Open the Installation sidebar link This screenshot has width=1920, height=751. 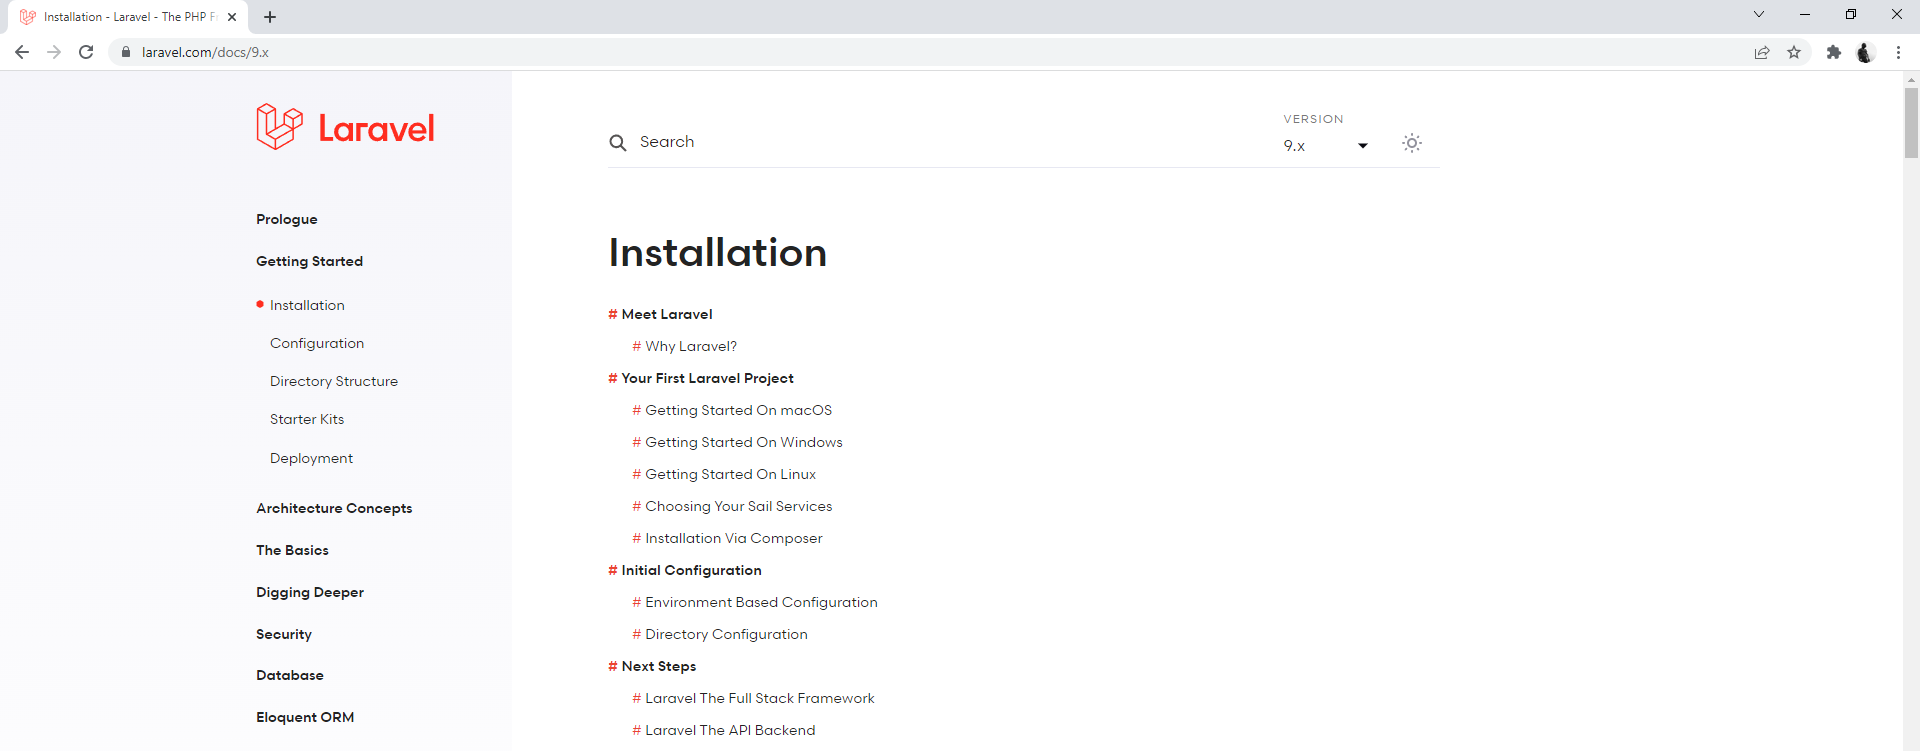307,305
